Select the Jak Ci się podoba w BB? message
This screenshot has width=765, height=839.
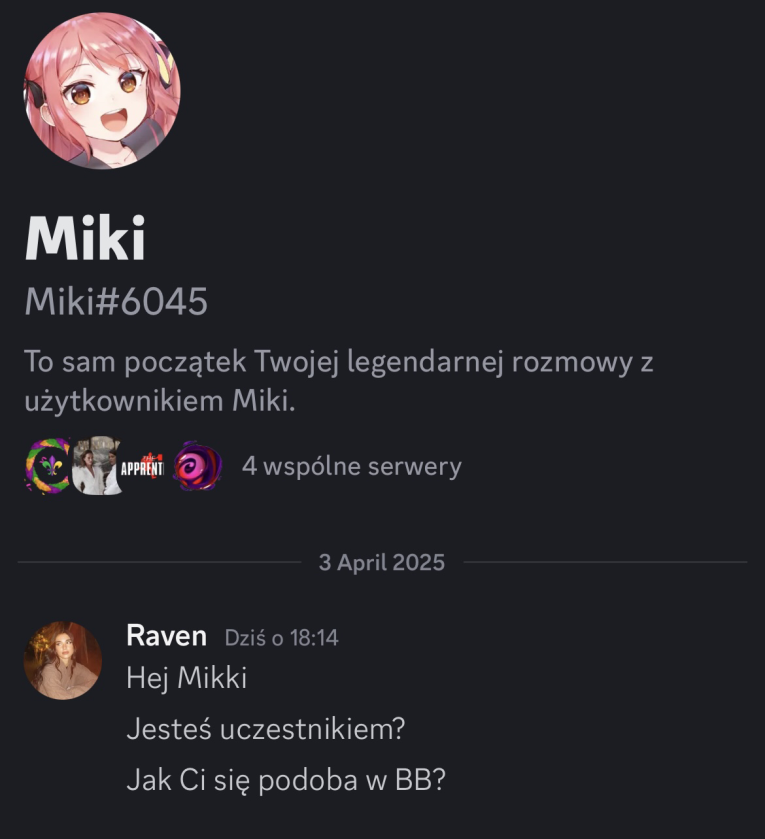click(286, 780)
